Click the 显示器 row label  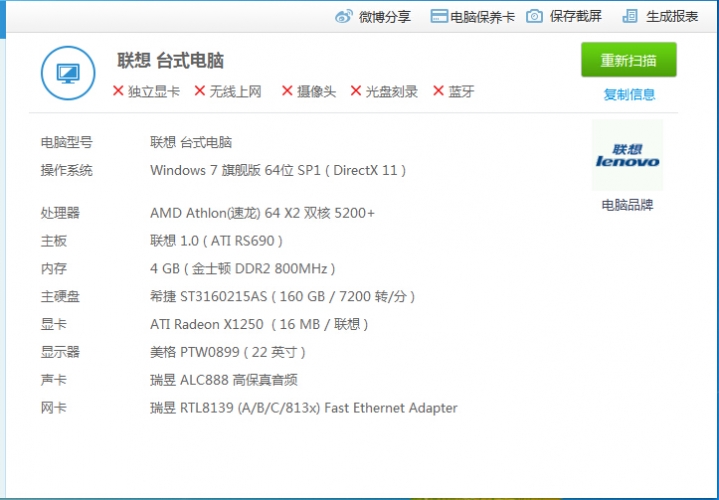60,352
